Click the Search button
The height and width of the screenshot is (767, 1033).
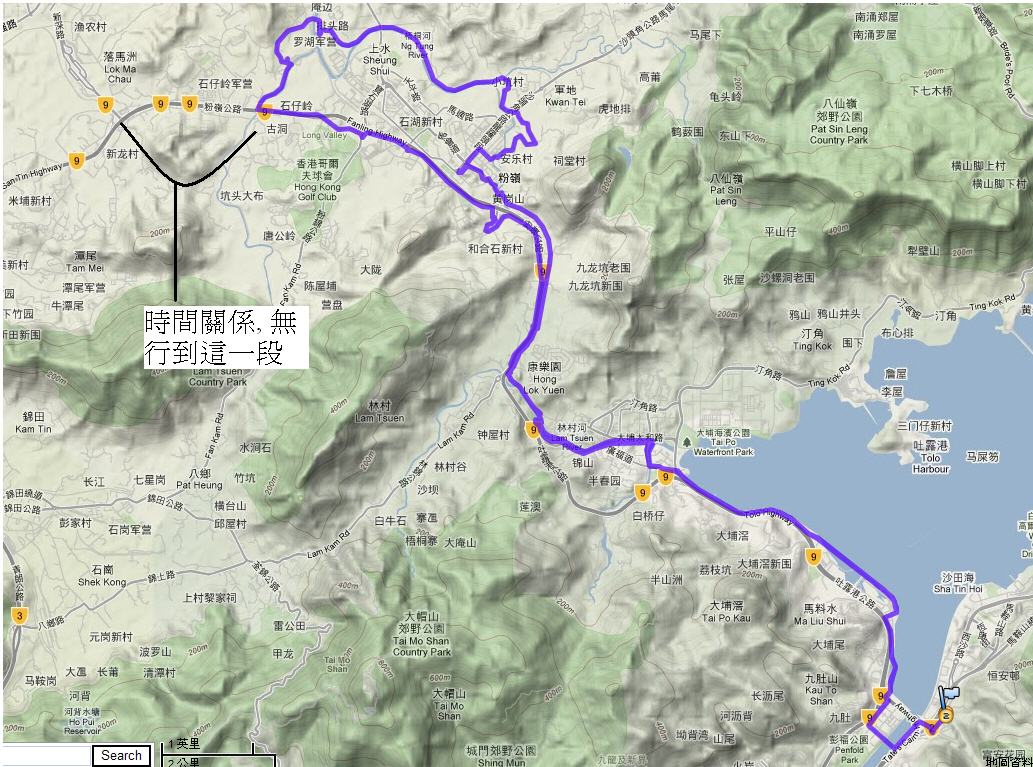(121, 756)
